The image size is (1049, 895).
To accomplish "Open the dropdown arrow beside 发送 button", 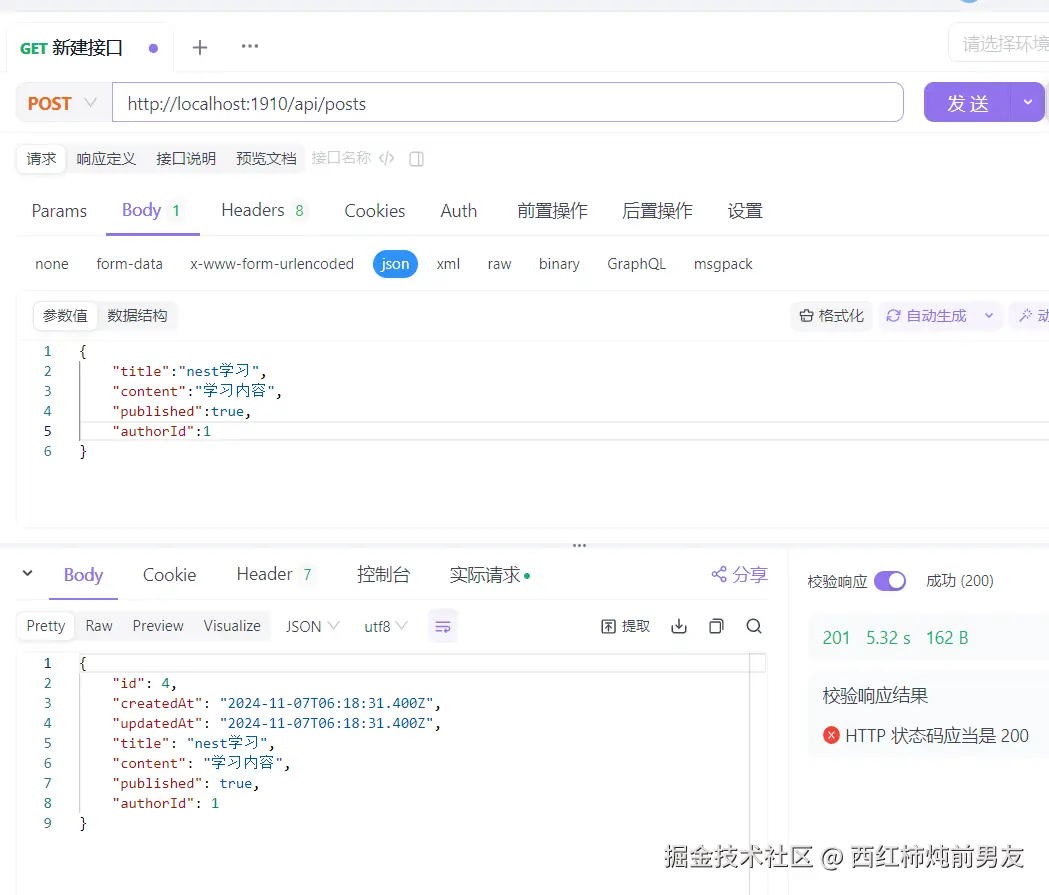I will click(1028, 102).
